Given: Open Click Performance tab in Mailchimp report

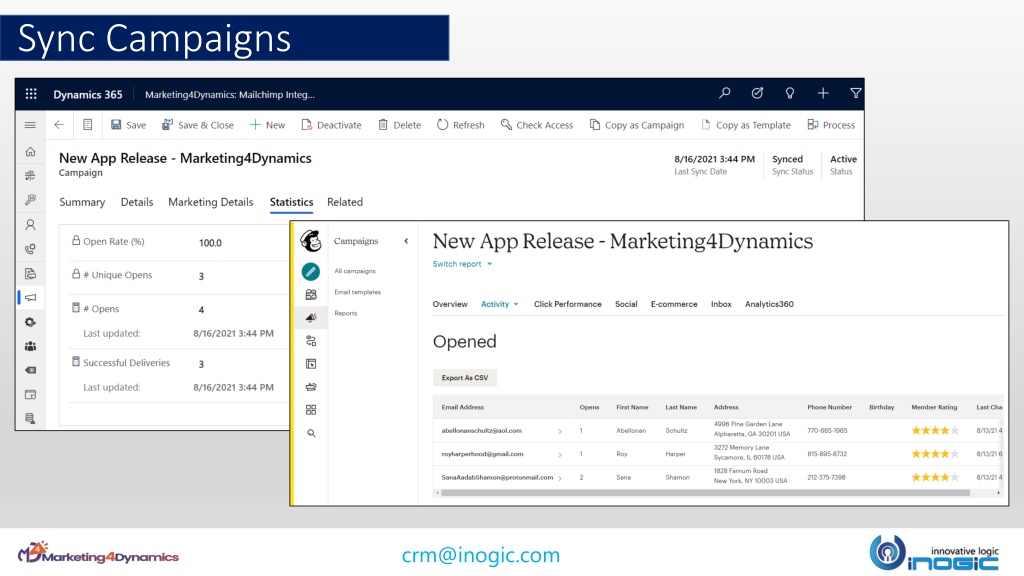Looking at the screenshot, I should pos(568,304).
